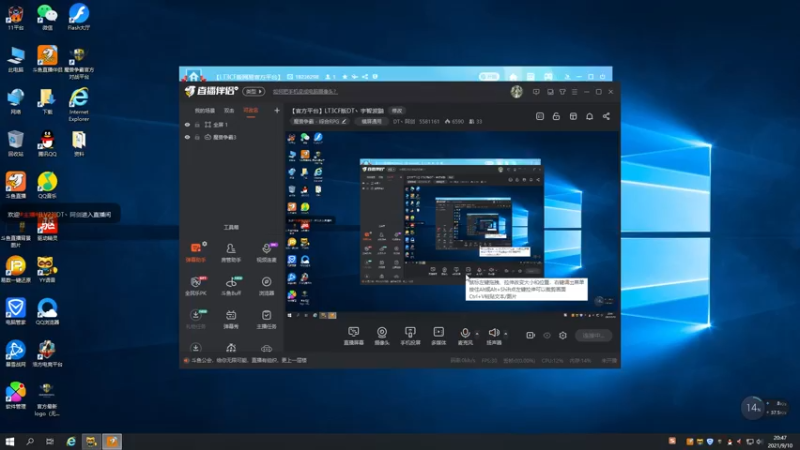
Task: Open the 腾讯QQ desktop icon
Action: point(47,143)
